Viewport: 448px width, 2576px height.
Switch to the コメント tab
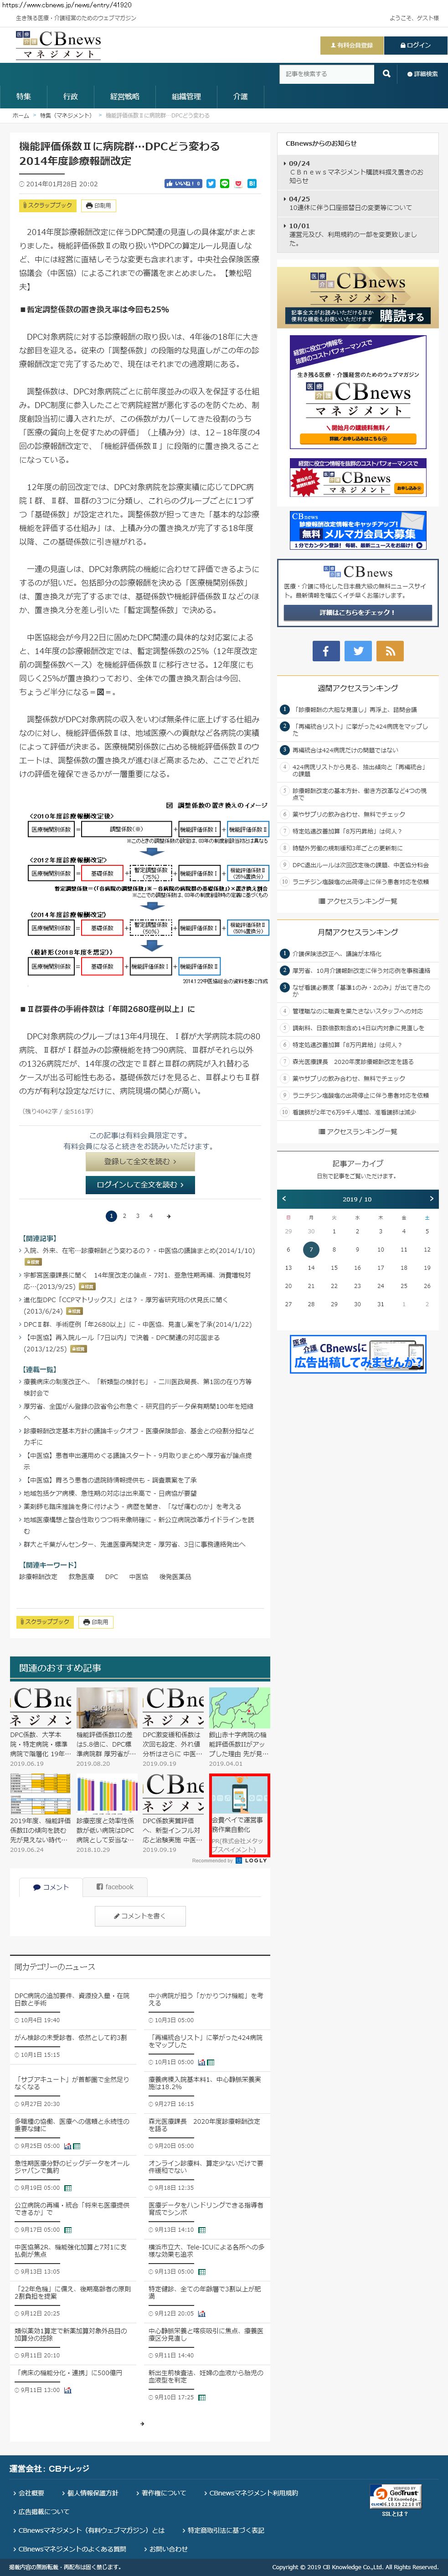(x=50, y=1887)
